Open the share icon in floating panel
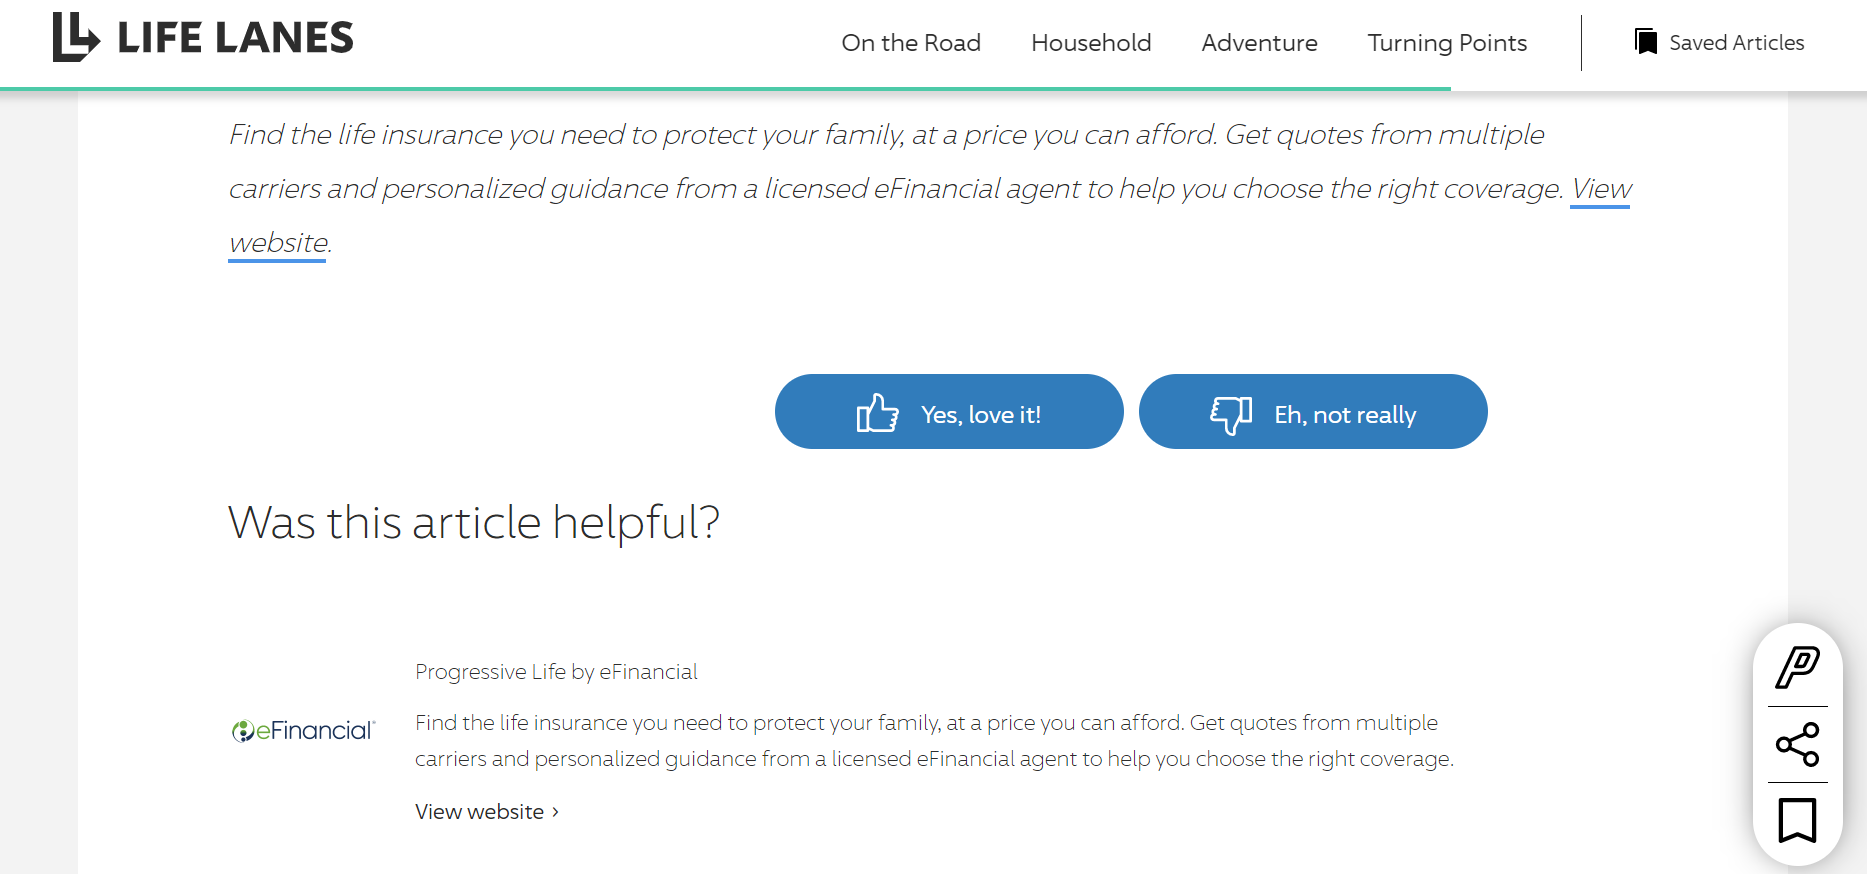 [1797, 745]
